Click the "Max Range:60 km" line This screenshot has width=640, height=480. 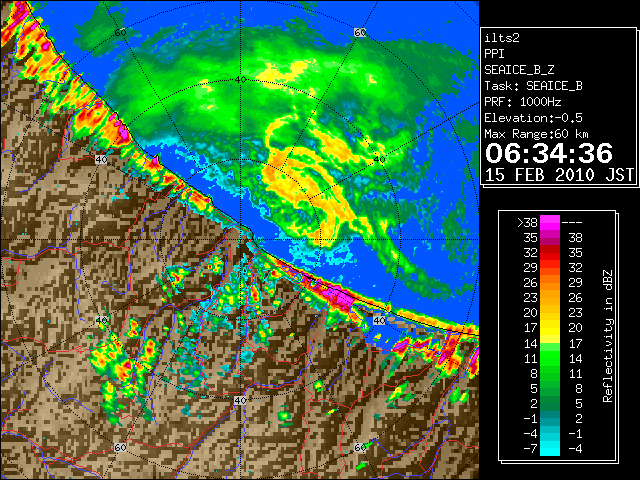536,134
